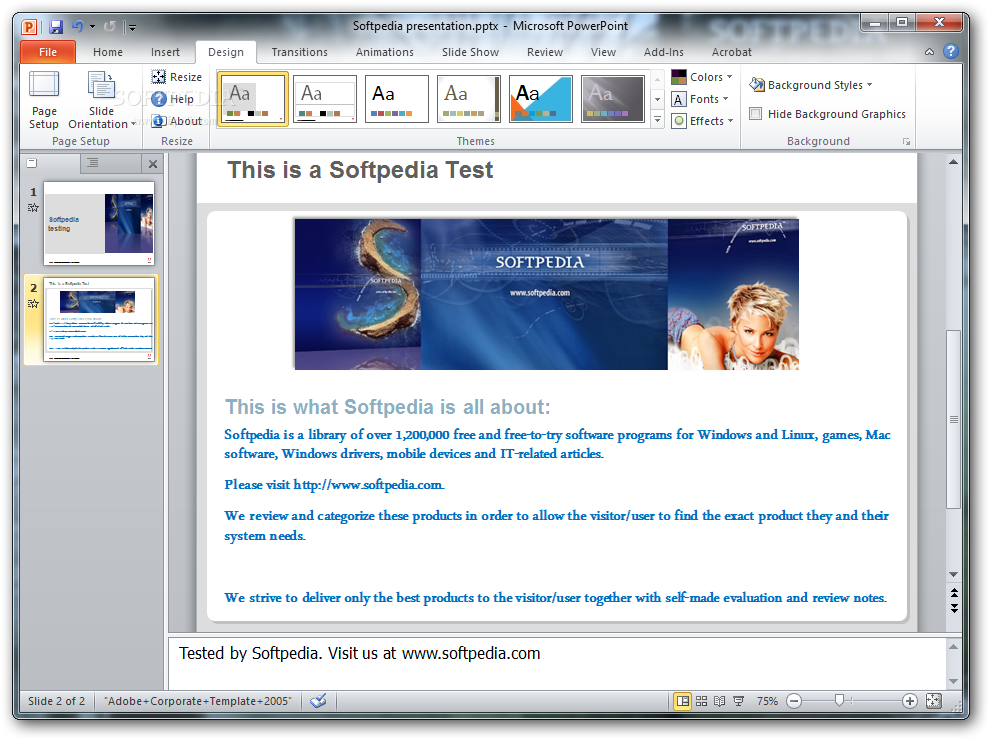
Task: Switch to the Animations tab
Action: pyautogui.click(x=385, y=52)
